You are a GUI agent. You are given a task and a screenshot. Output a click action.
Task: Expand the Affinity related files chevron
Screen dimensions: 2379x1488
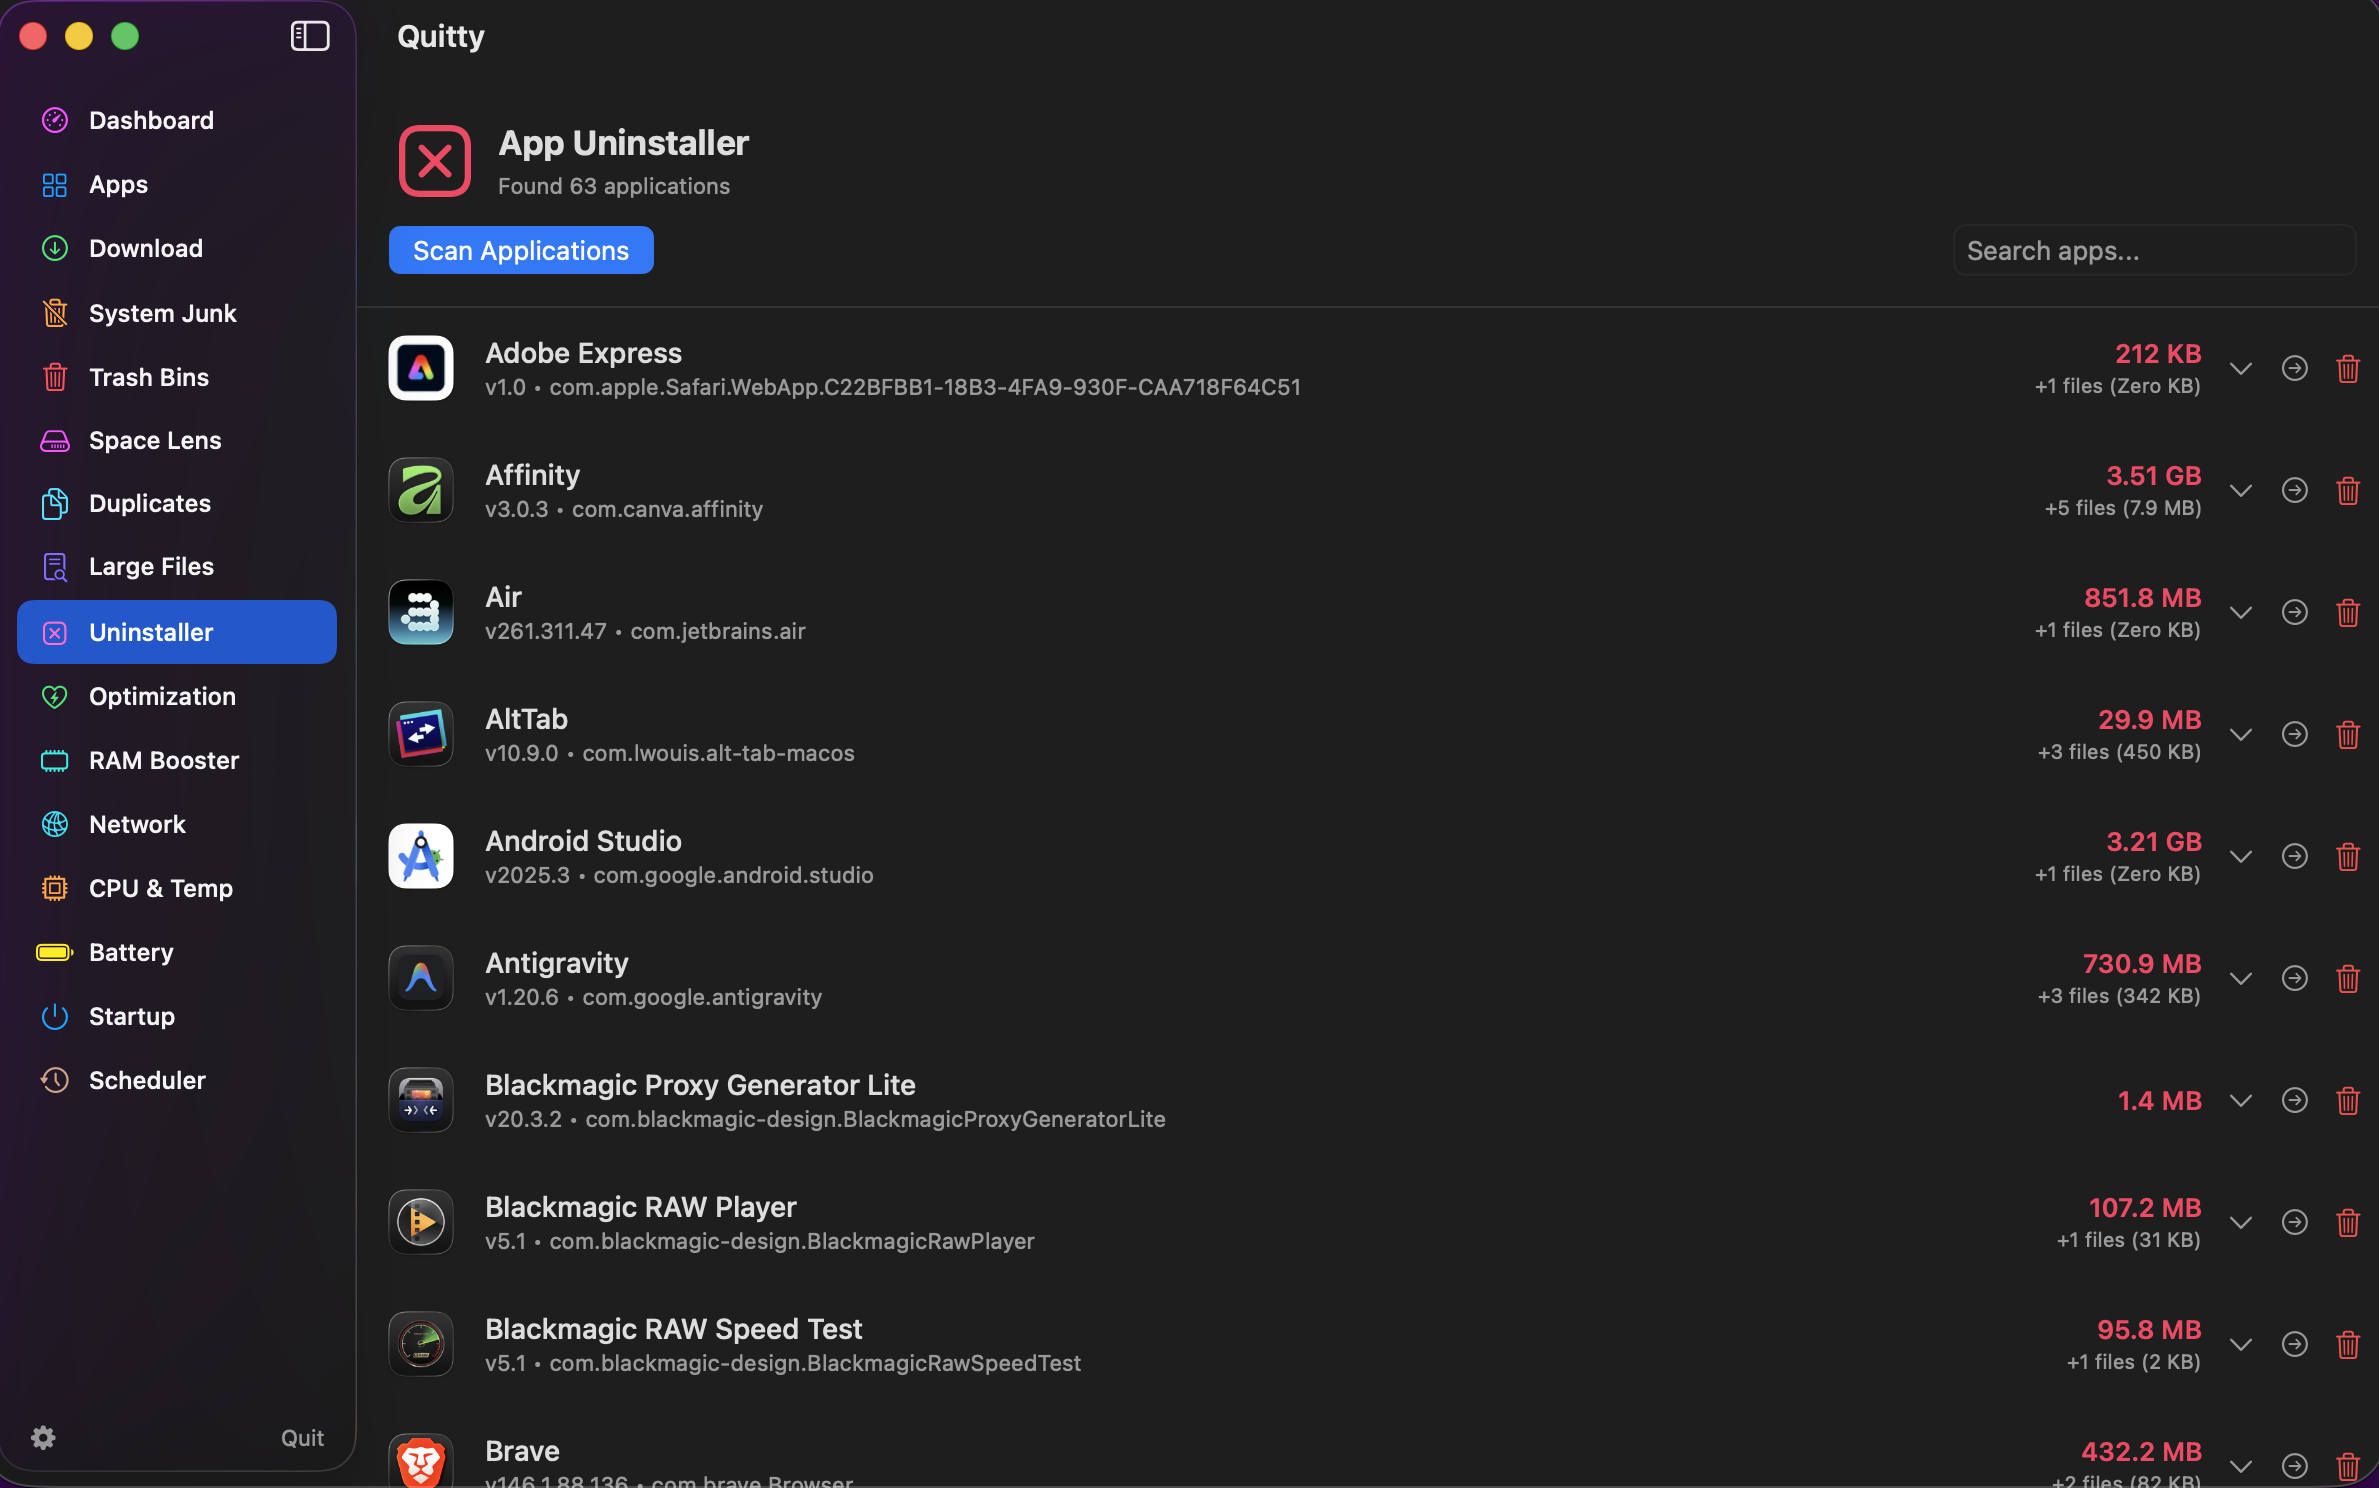(2241, 491)
